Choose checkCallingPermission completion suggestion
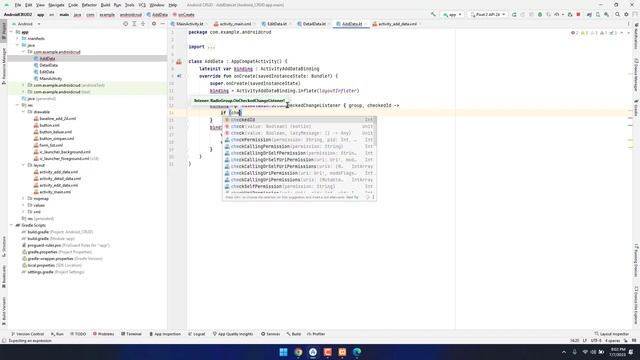This screenshot has width=640, height=360. pyautogui.click(x=299, y=147)
